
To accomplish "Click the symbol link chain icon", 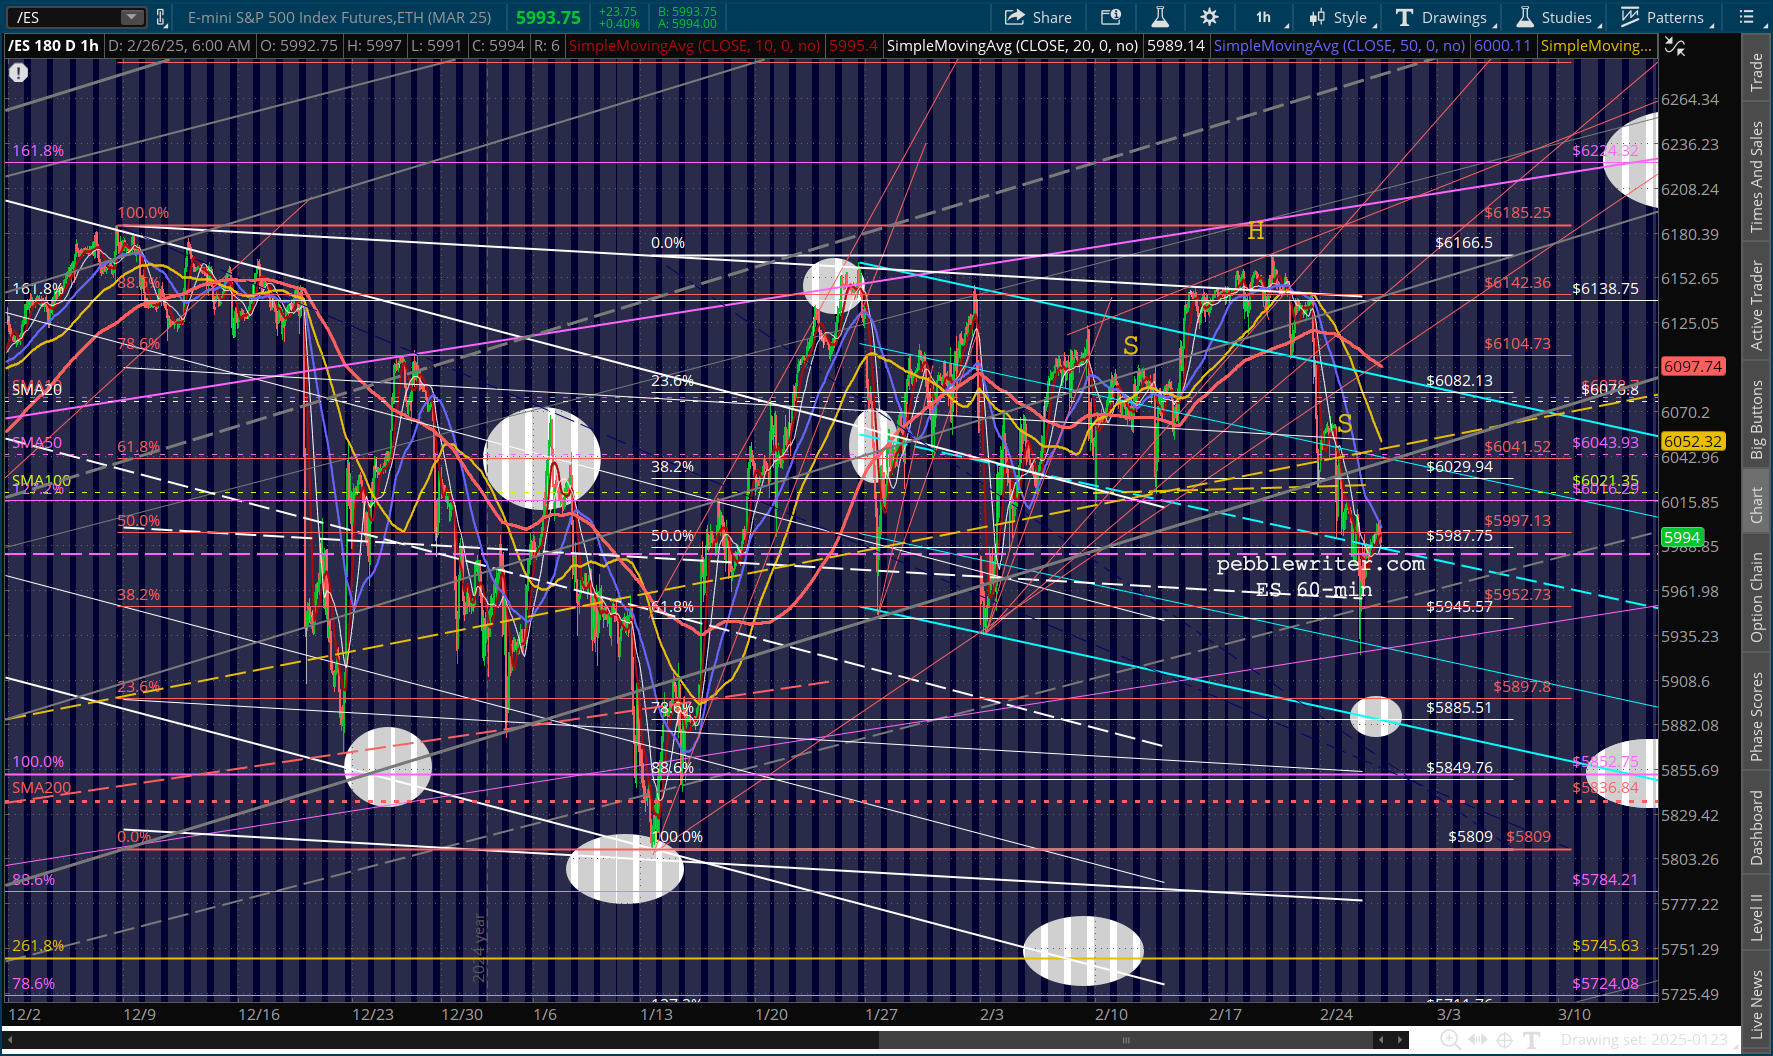I will click(x=161, y=17).
